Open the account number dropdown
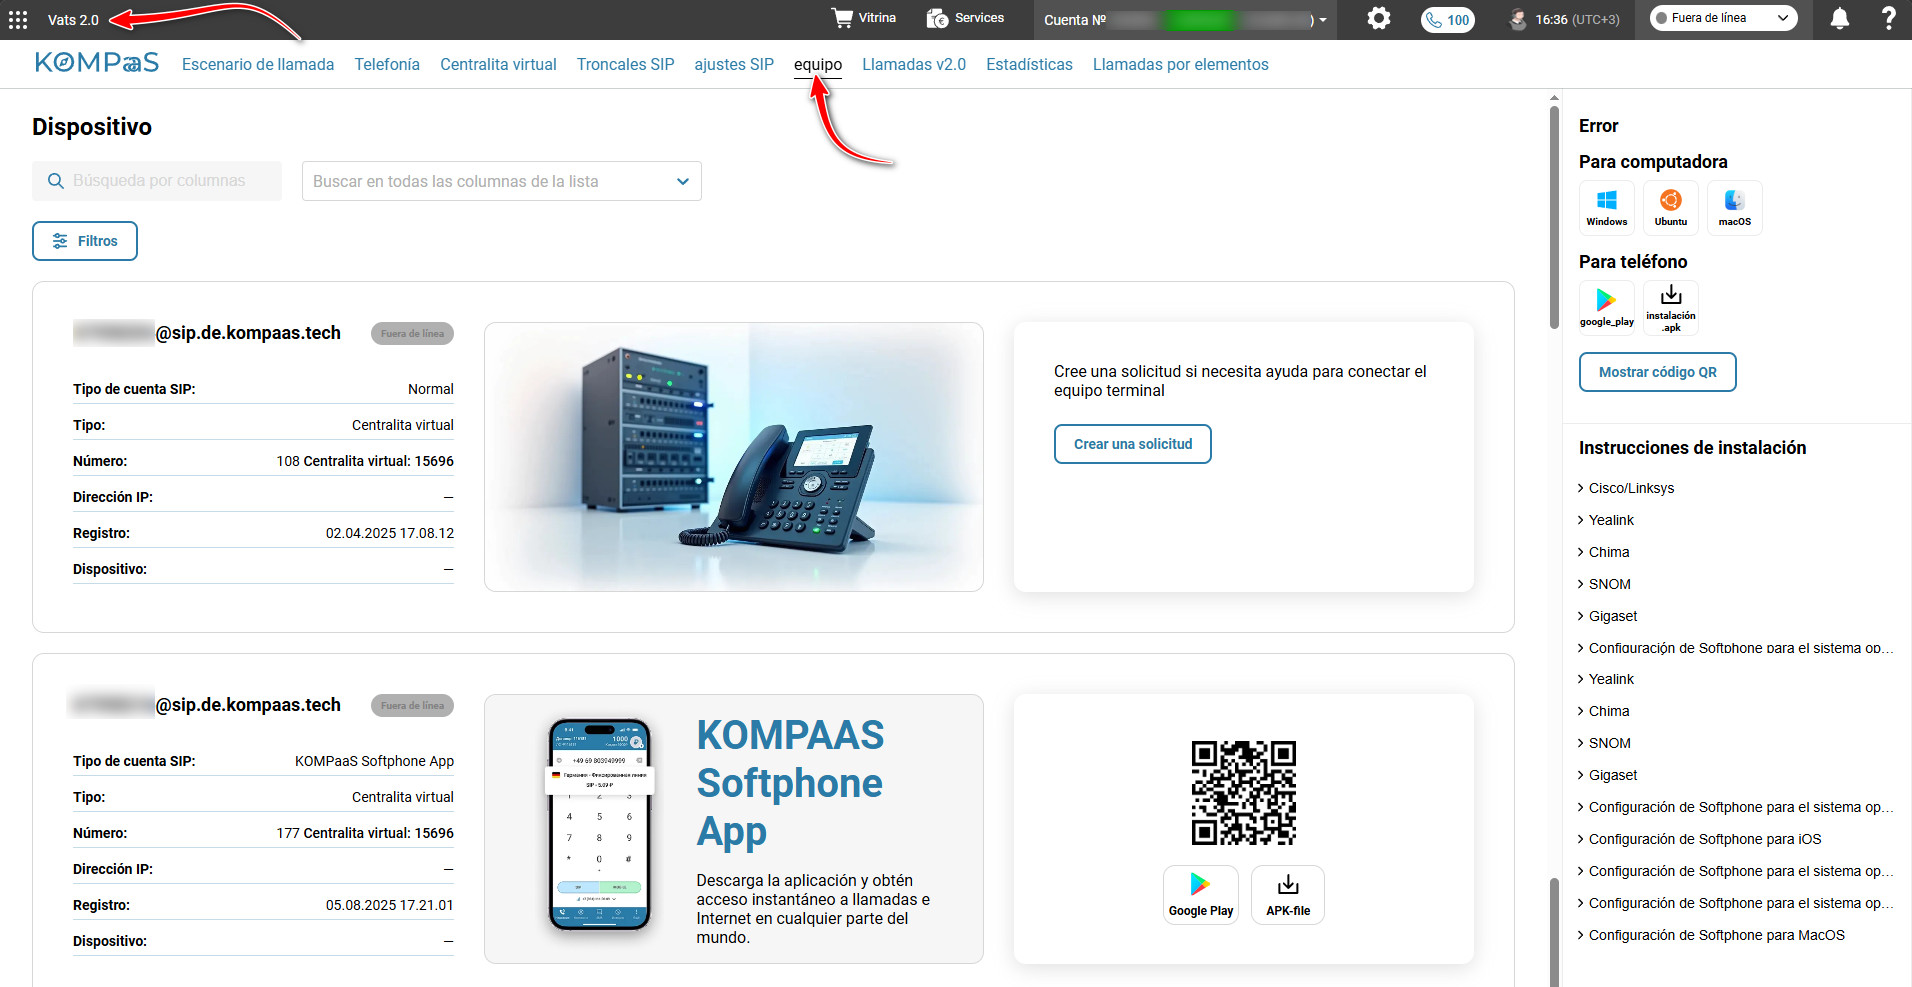The height and width of the screenshot is (987, 1912). coord(1186,19)
